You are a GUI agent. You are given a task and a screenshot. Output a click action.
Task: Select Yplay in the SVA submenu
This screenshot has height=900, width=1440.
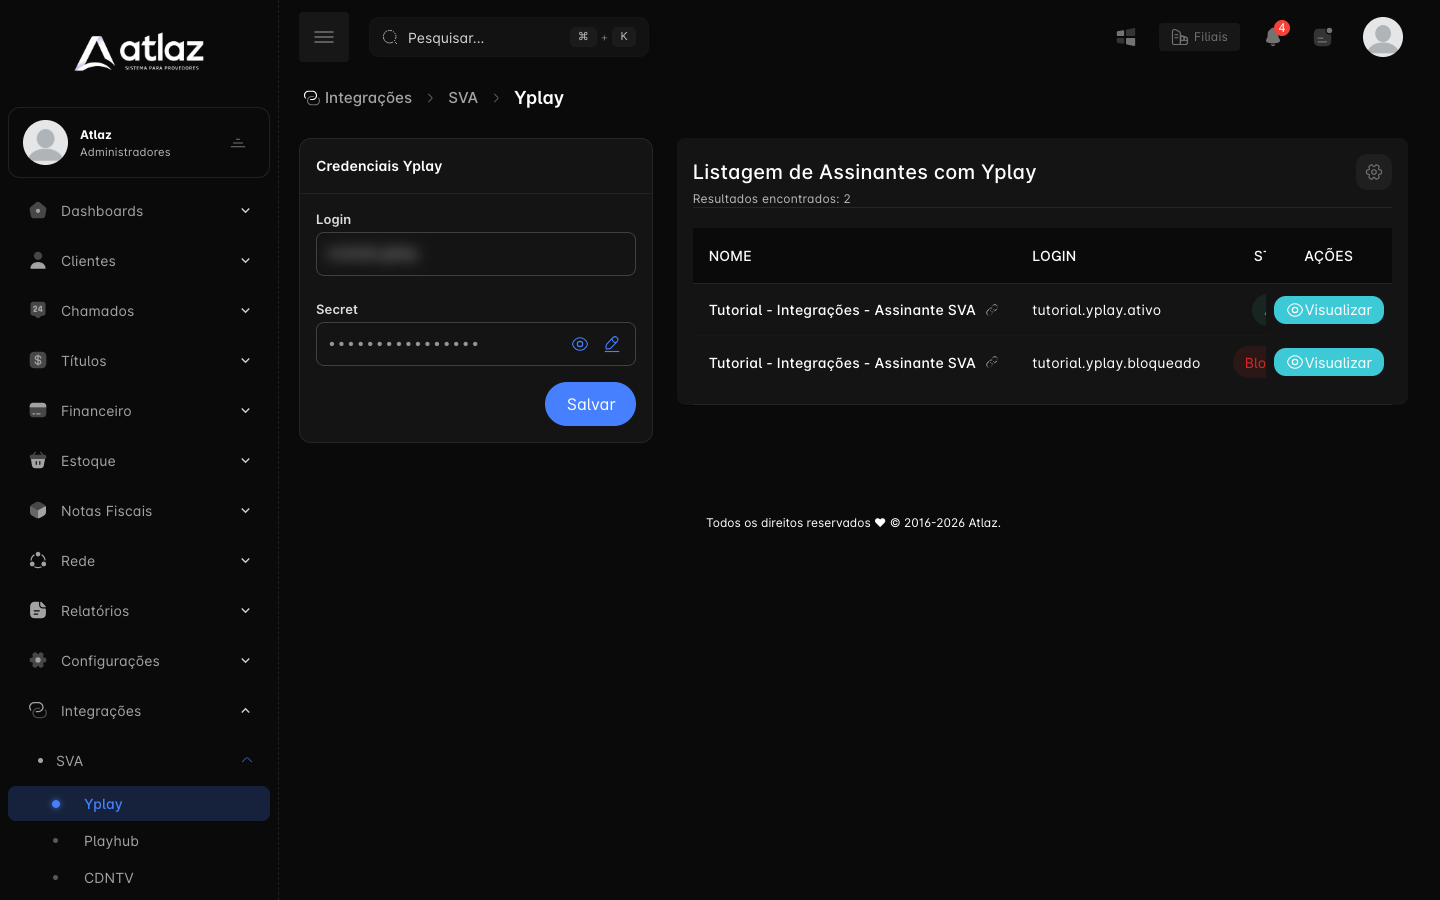pyautogui.click(x=139, y=804)
